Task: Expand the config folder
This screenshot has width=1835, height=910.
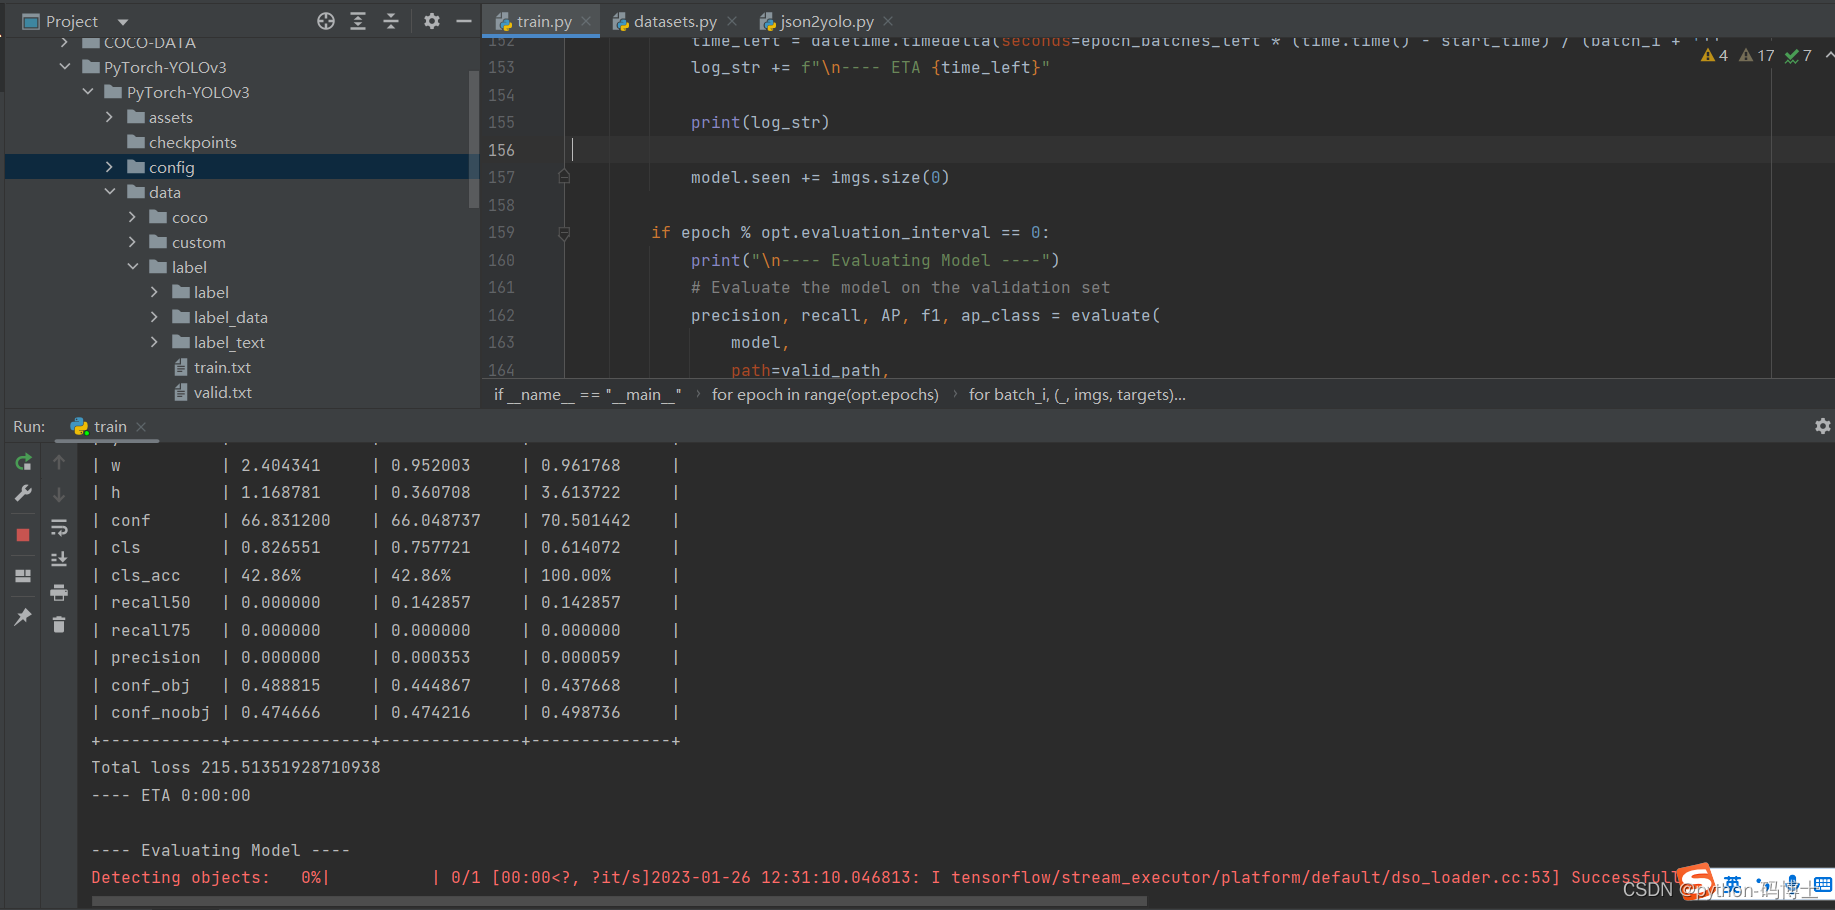Action: [x=109, y=167]
